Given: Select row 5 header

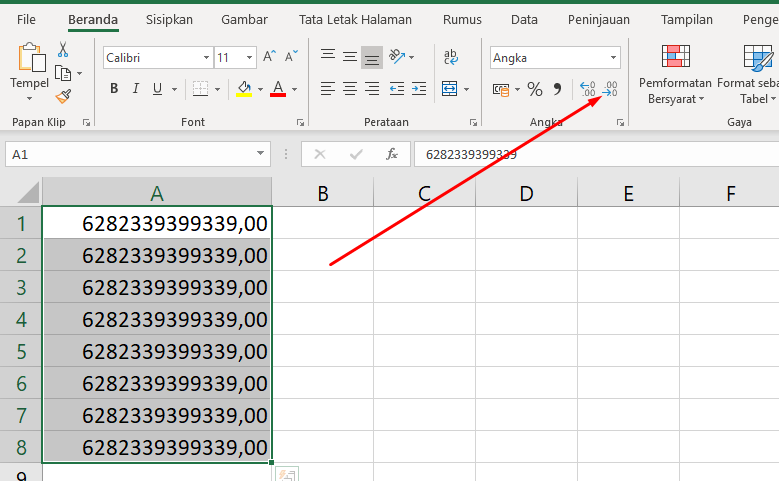Looking at the screenshot, I should click(x=21, y=351).
